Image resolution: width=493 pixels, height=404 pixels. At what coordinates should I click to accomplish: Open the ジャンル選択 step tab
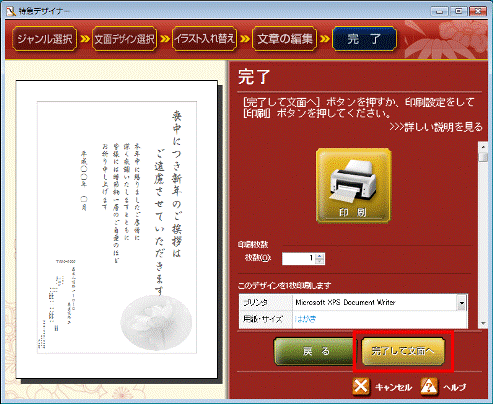pyautogui.click(x=45, y=39)
